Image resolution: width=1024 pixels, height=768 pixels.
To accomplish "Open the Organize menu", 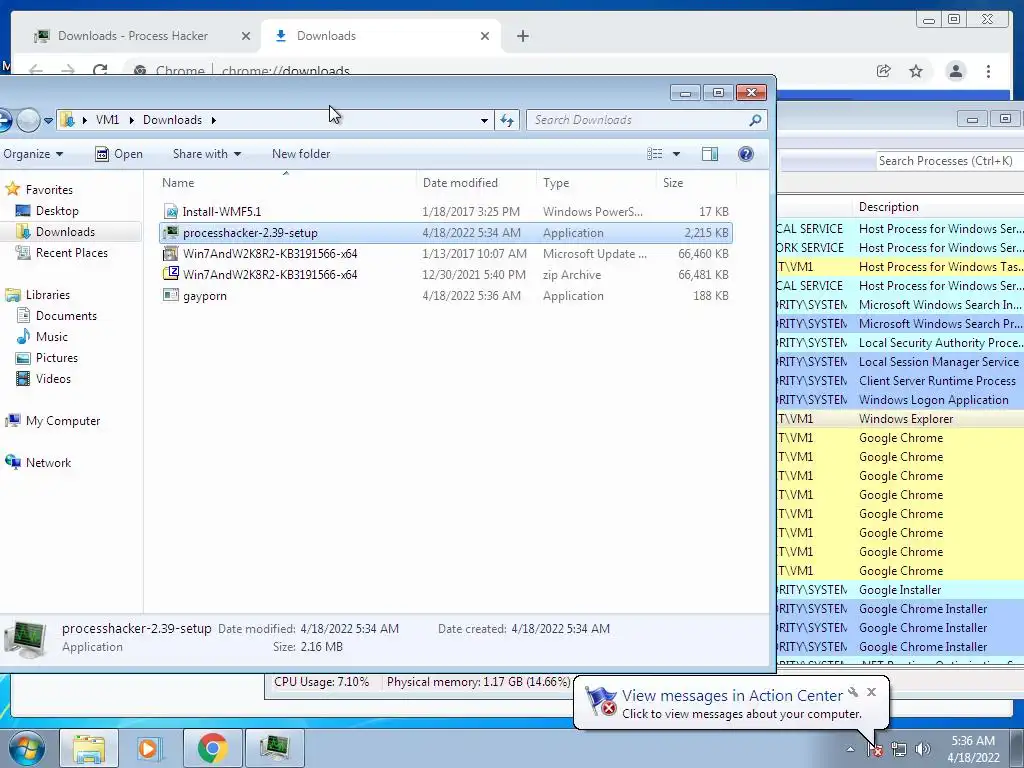I will tap(33, 154).
